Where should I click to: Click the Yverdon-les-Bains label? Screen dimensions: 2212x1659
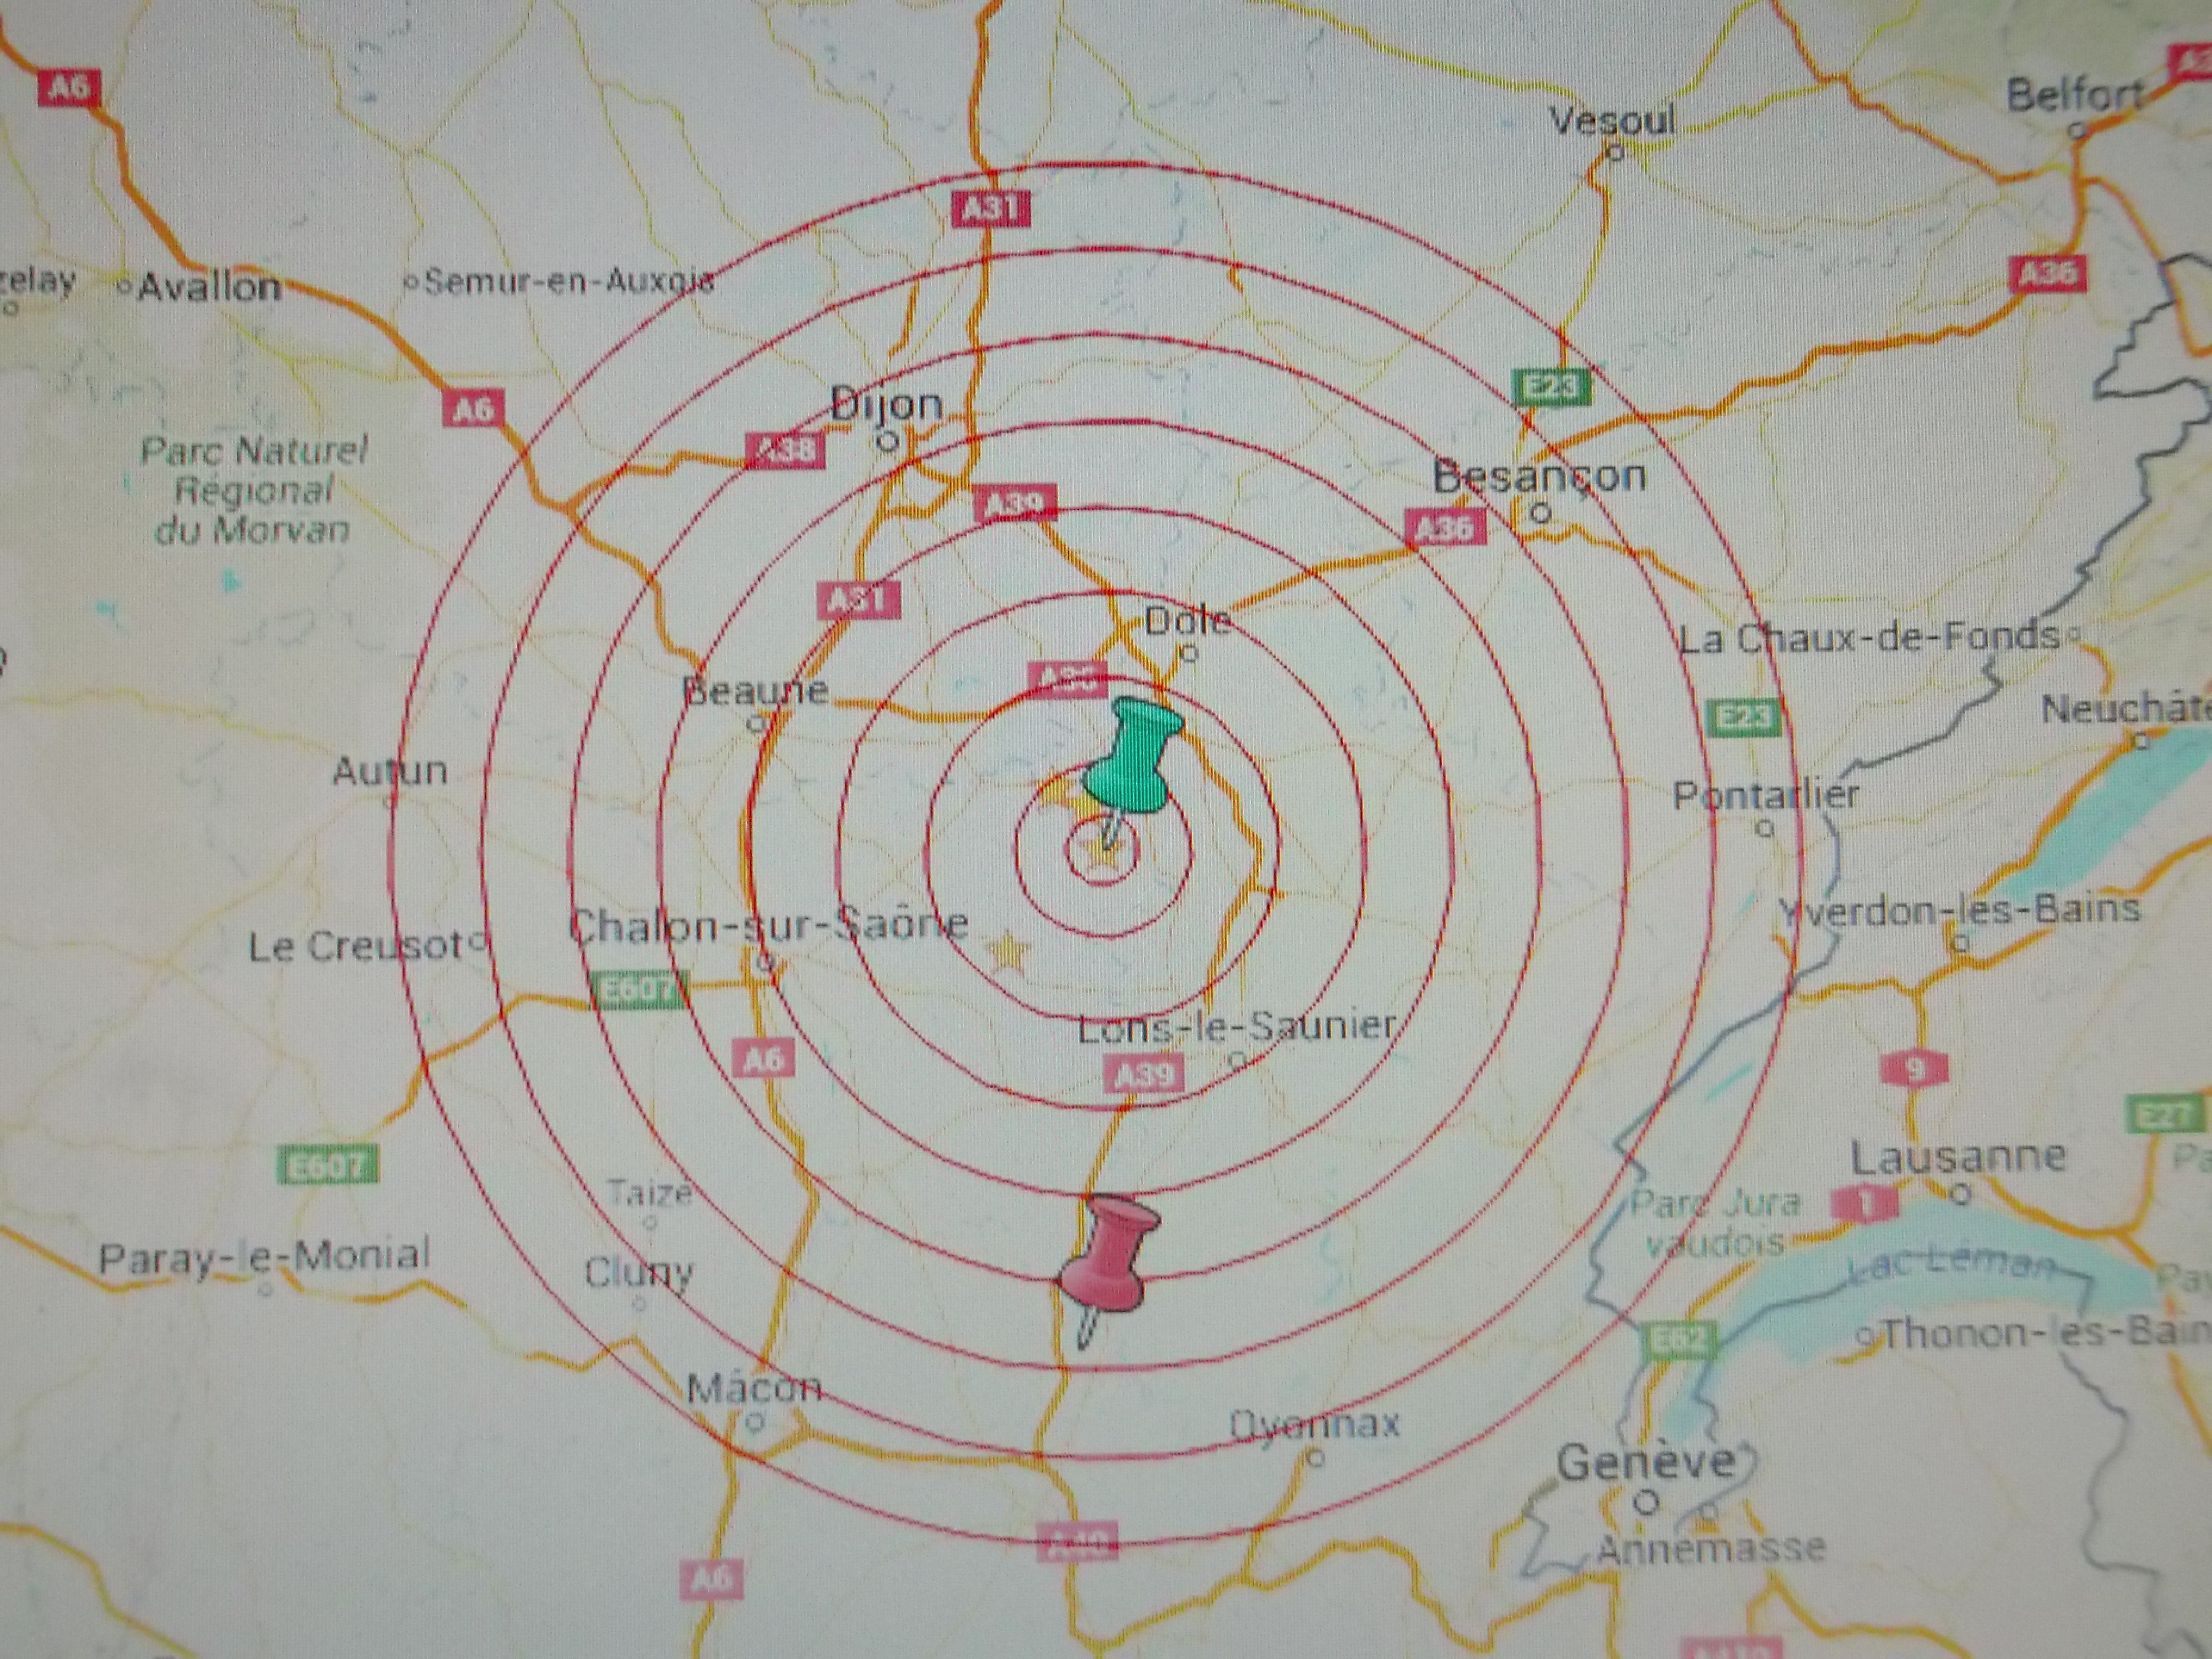pyautogui.click(x=1959, y=910)
